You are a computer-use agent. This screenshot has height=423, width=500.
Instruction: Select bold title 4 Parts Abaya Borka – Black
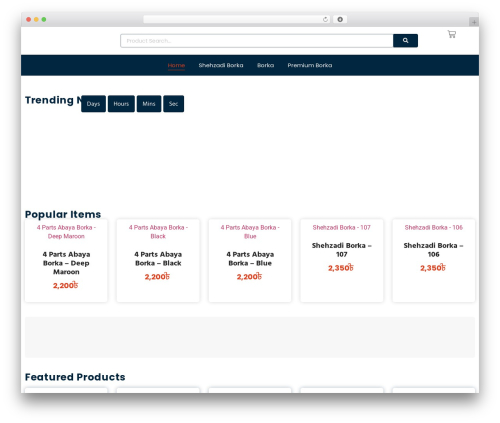point(158,259)
